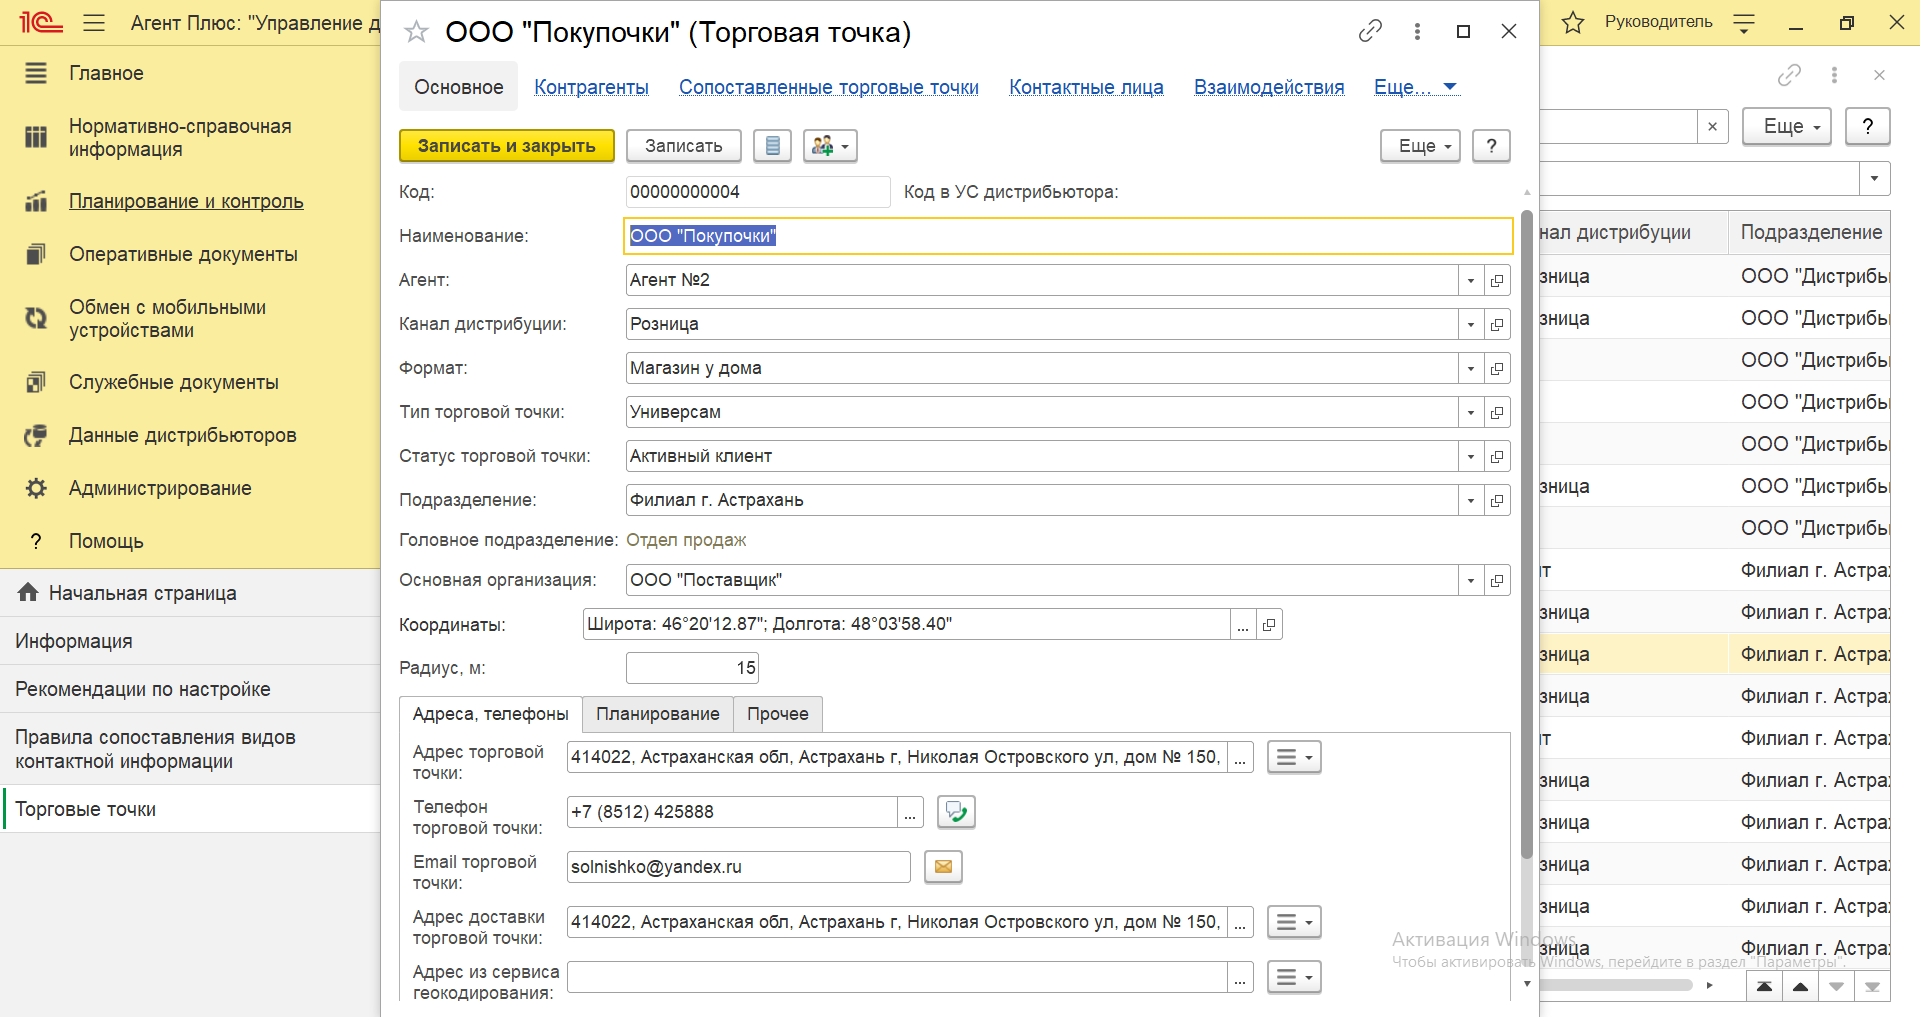Click the Email торговой точки field
The width and height of the screenshot is (1920, 1017).
[738, 867]
